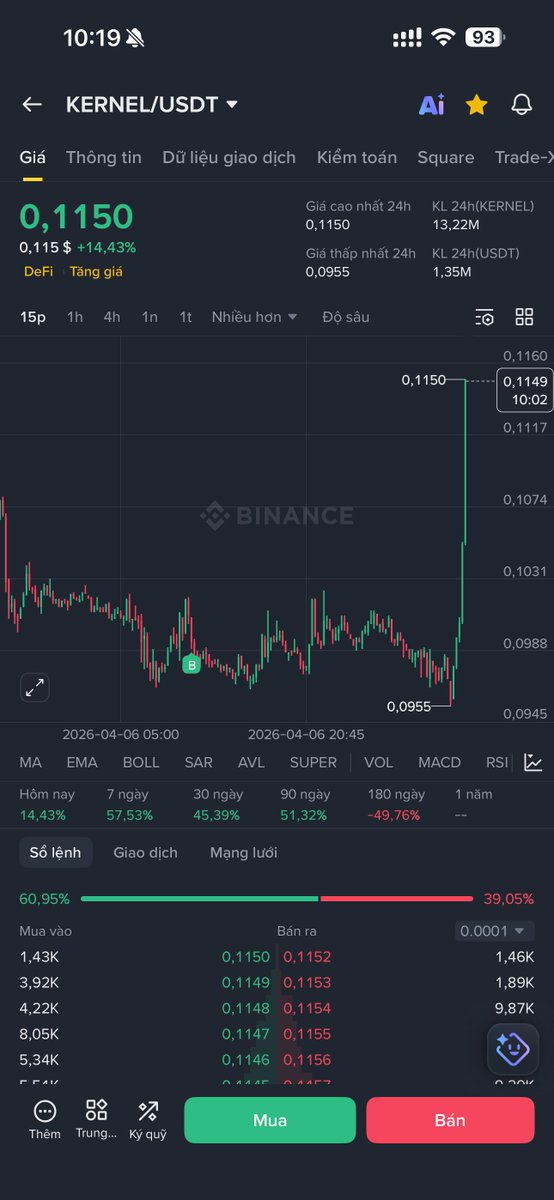Open indicator chart settings icon

533,762
